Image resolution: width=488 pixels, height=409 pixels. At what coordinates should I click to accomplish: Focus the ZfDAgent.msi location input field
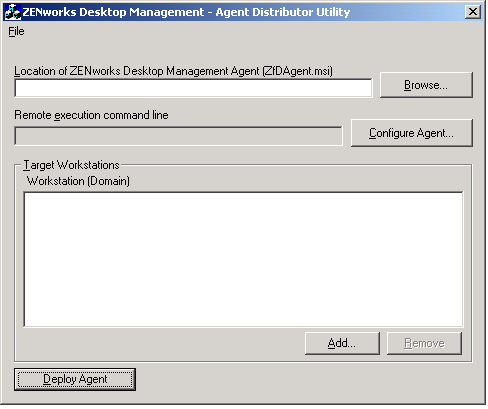(x=193, y=88)
